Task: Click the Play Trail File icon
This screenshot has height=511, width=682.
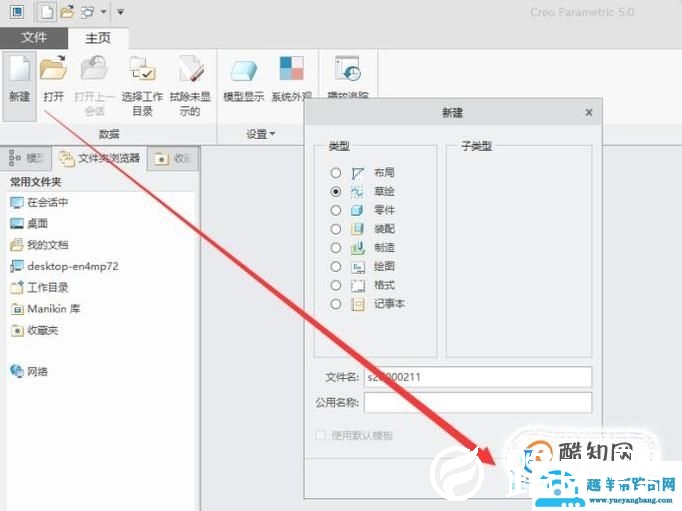Action: 348,68
